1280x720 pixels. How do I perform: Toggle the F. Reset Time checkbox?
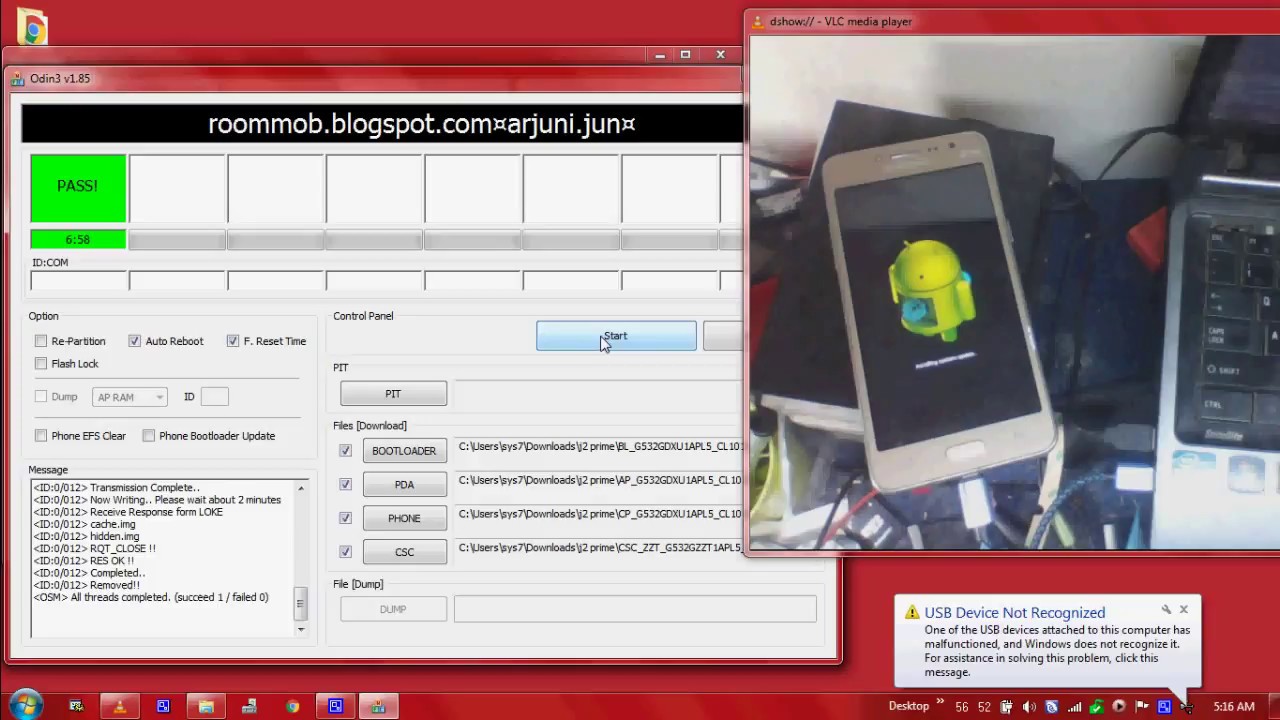233,341
